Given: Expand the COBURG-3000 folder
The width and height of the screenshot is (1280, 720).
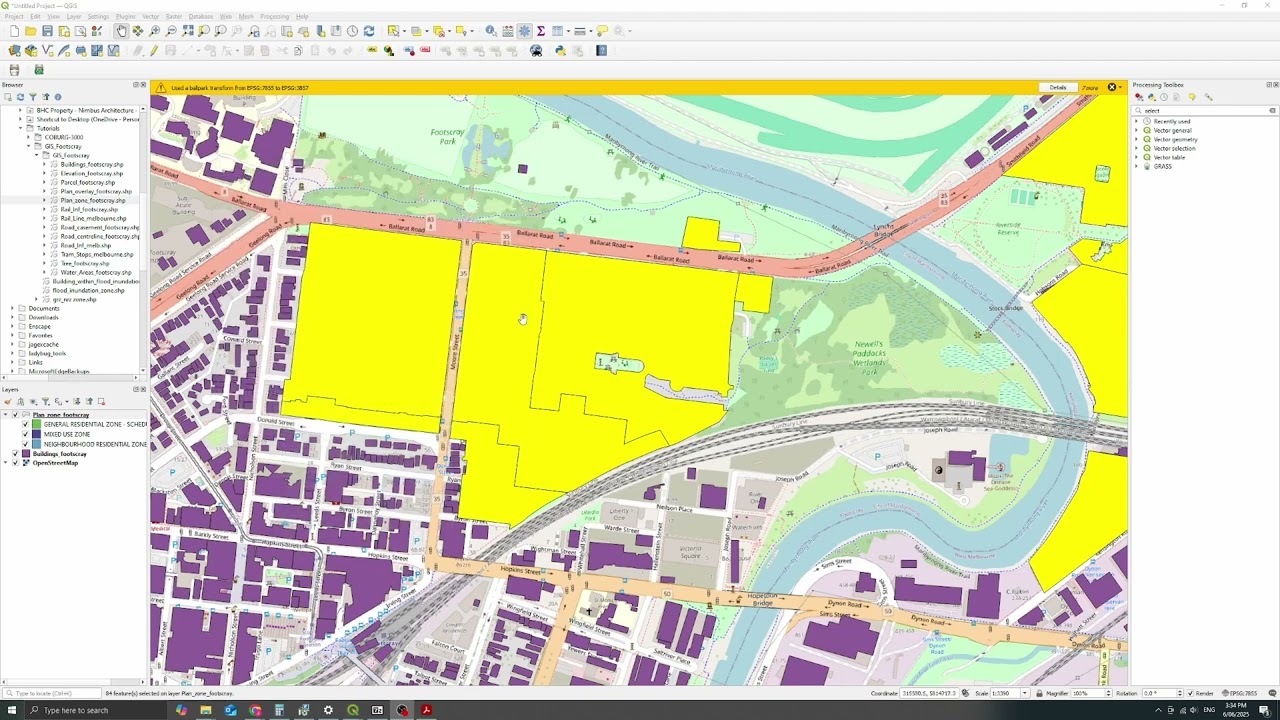Looking at the screenshot, I should tap(28, 137).
